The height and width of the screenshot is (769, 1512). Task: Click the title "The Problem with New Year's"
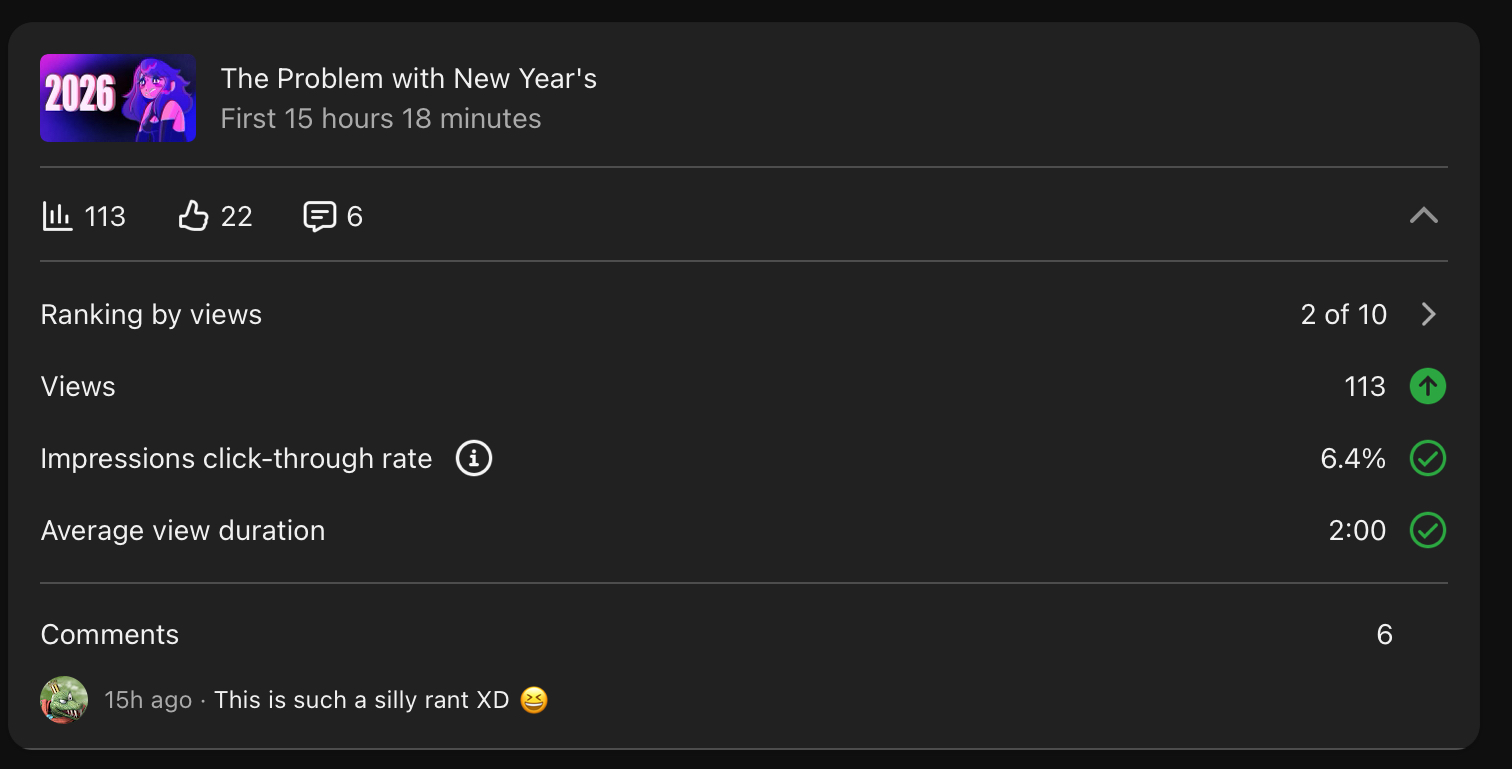(408, 78)
